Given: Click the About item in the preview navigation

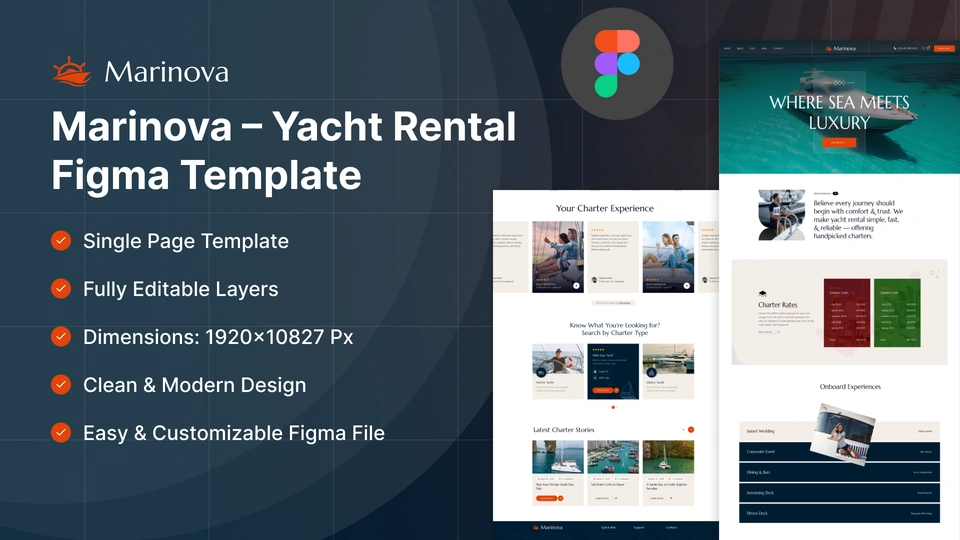Looking at the screenshot, I should pos(740,48).
